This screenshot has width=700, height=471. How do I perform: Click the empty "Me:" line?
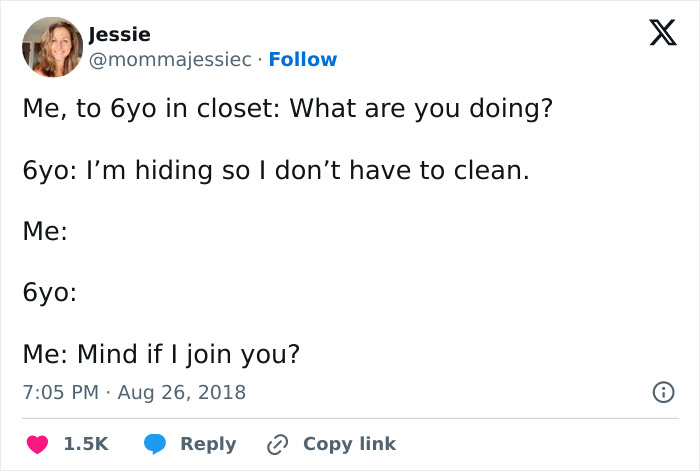(45, 232)
